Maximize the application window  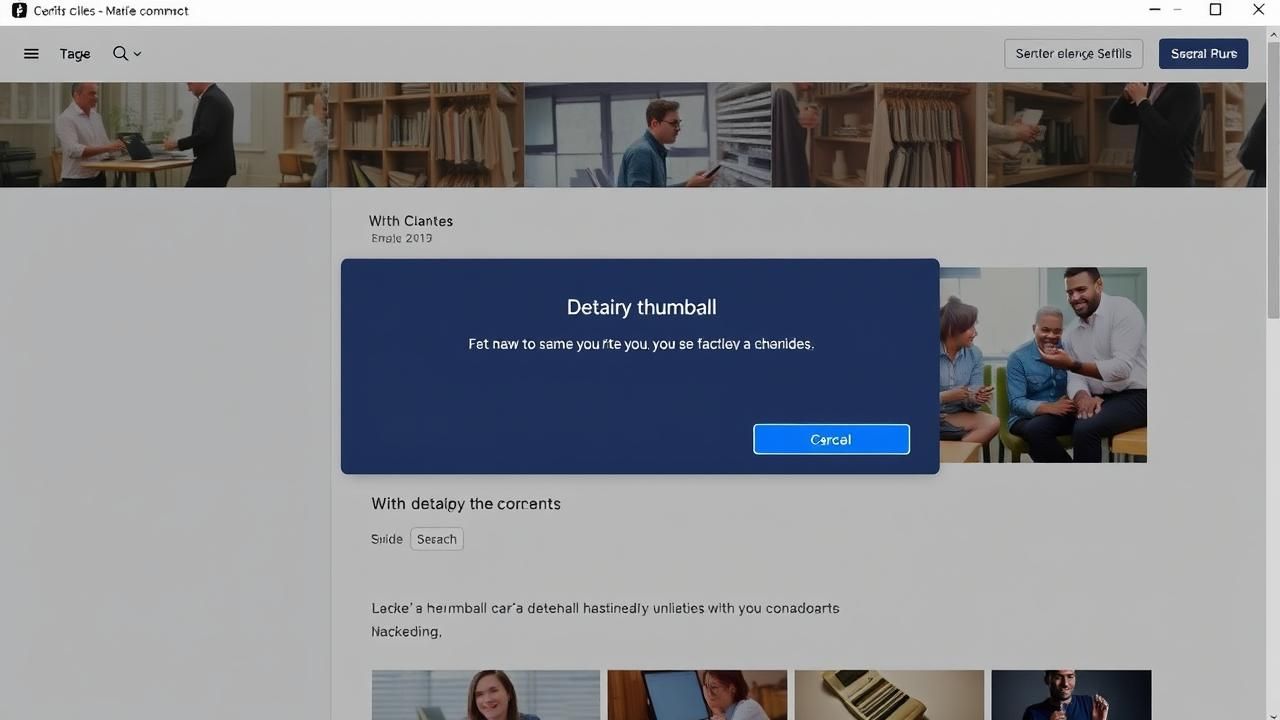click(1215, 10)
